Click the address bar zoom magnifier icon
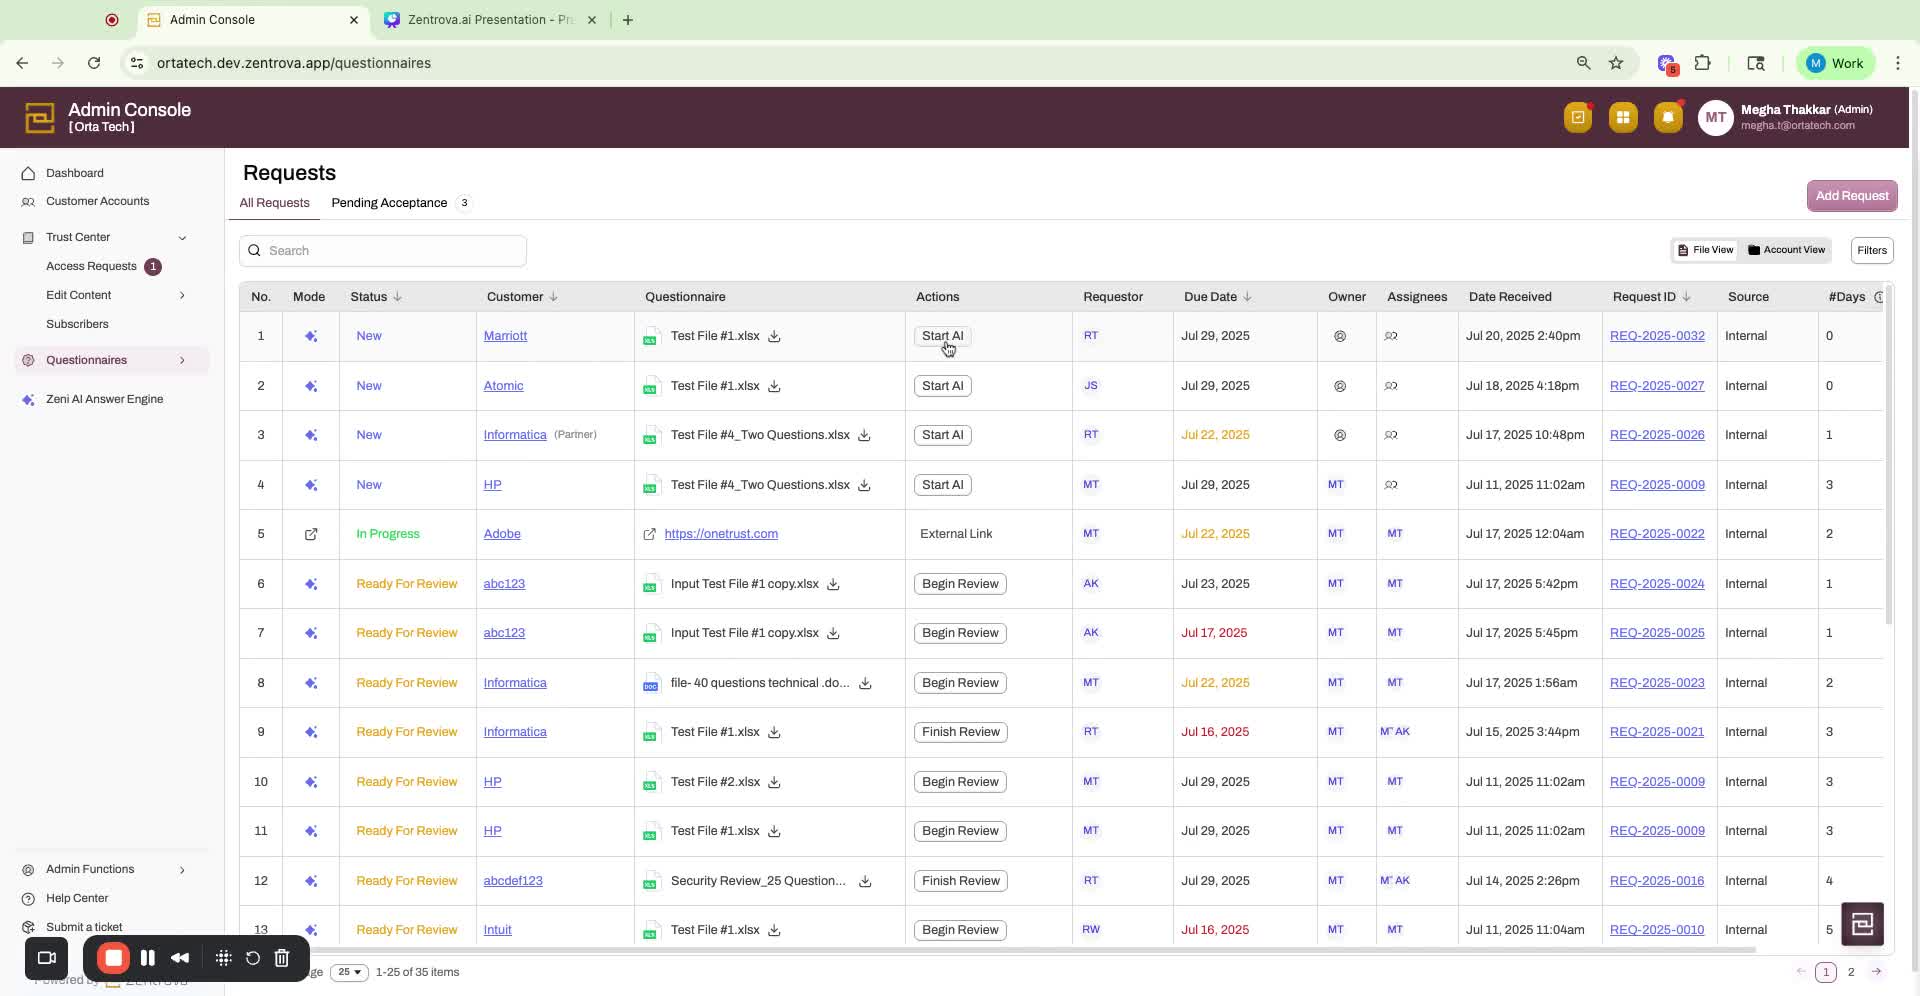The width and height of the screenshot is (1920, 996). [x=1583, y=63]
